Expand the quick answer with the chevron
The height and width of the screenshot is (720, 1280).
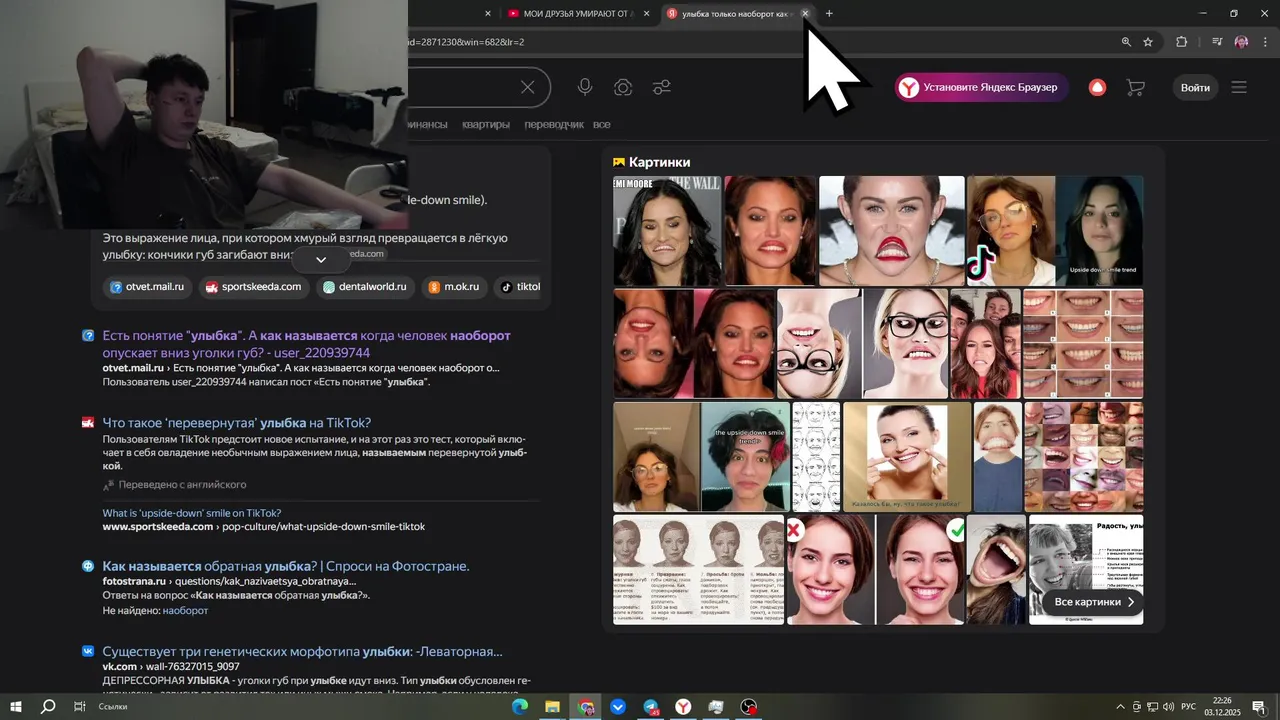tap(321, 259)
